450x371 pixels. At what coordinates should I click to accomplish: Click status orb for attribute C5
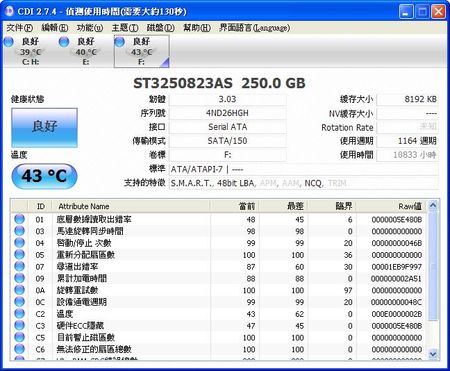20,337
